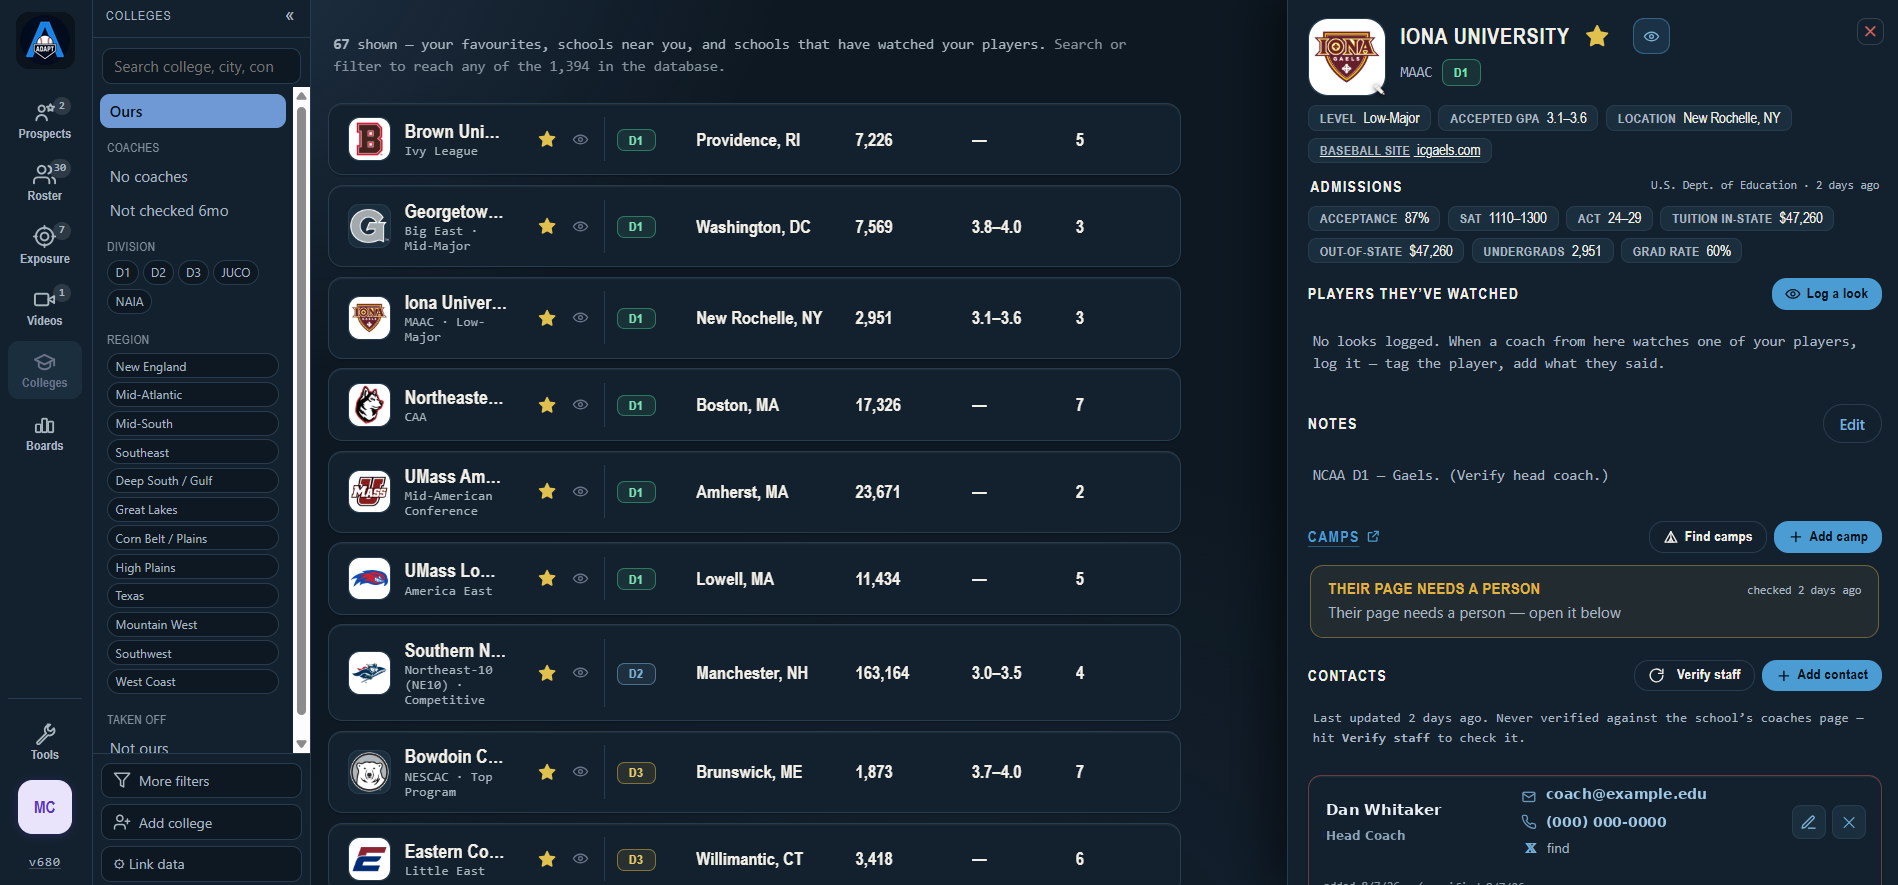Filter by New England region
Viewport: 1898px width, 885px height.
(193, 366)
